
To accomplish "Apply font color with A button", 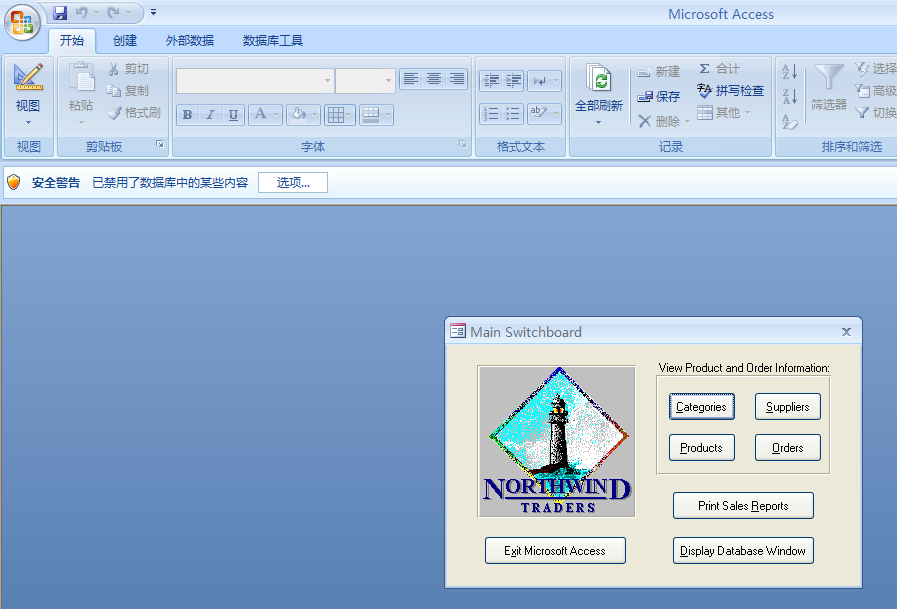I will (x=260, y=115).
